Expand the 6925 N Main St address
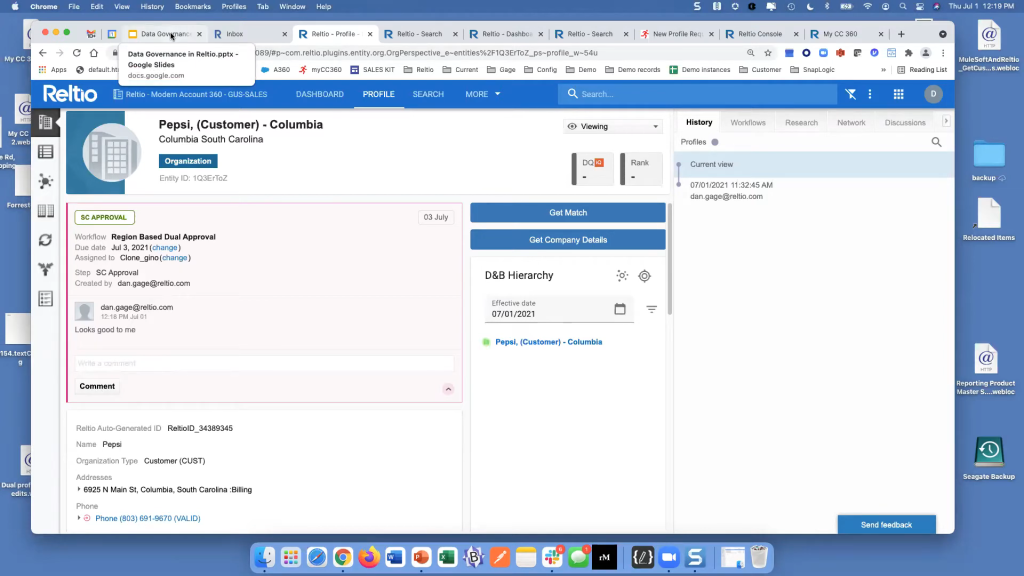 point(80,489)
